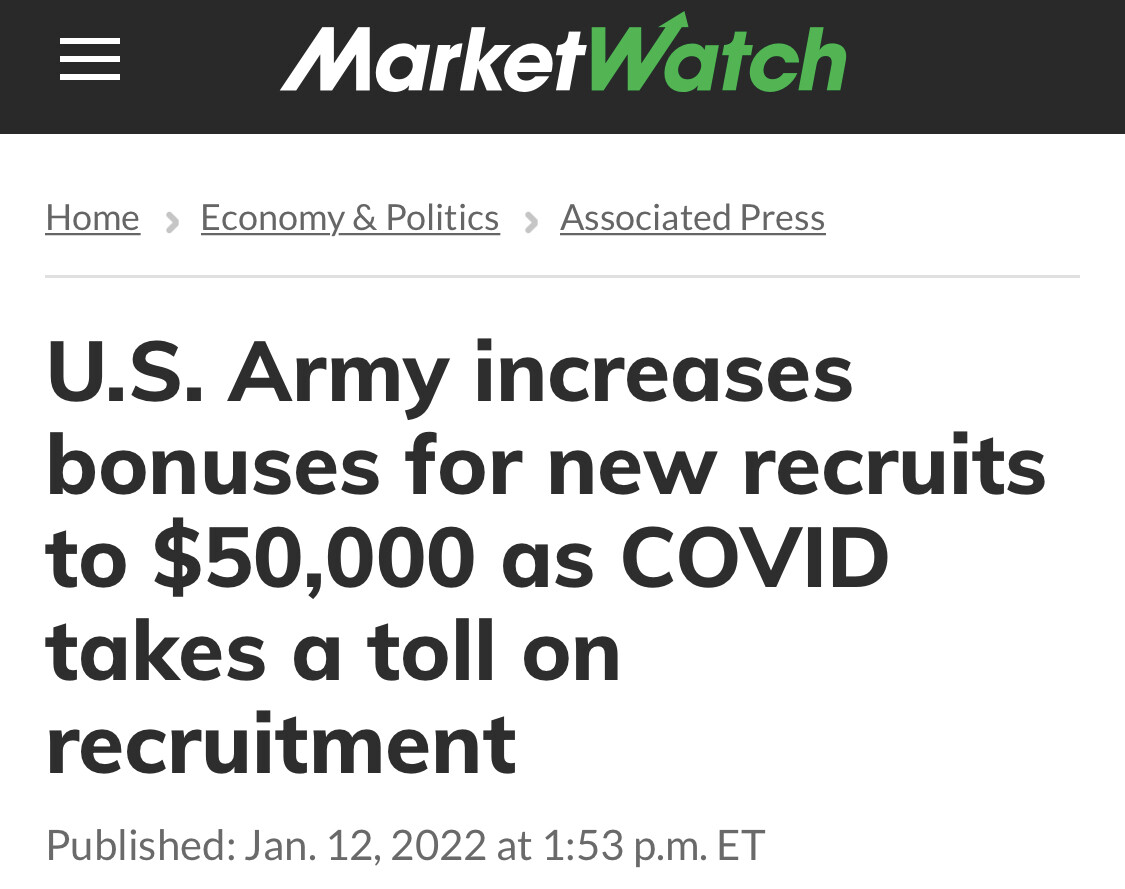The image size is (1125, 889).
Task: Open the Economy & Politics section link
Action: click(350, 217)
